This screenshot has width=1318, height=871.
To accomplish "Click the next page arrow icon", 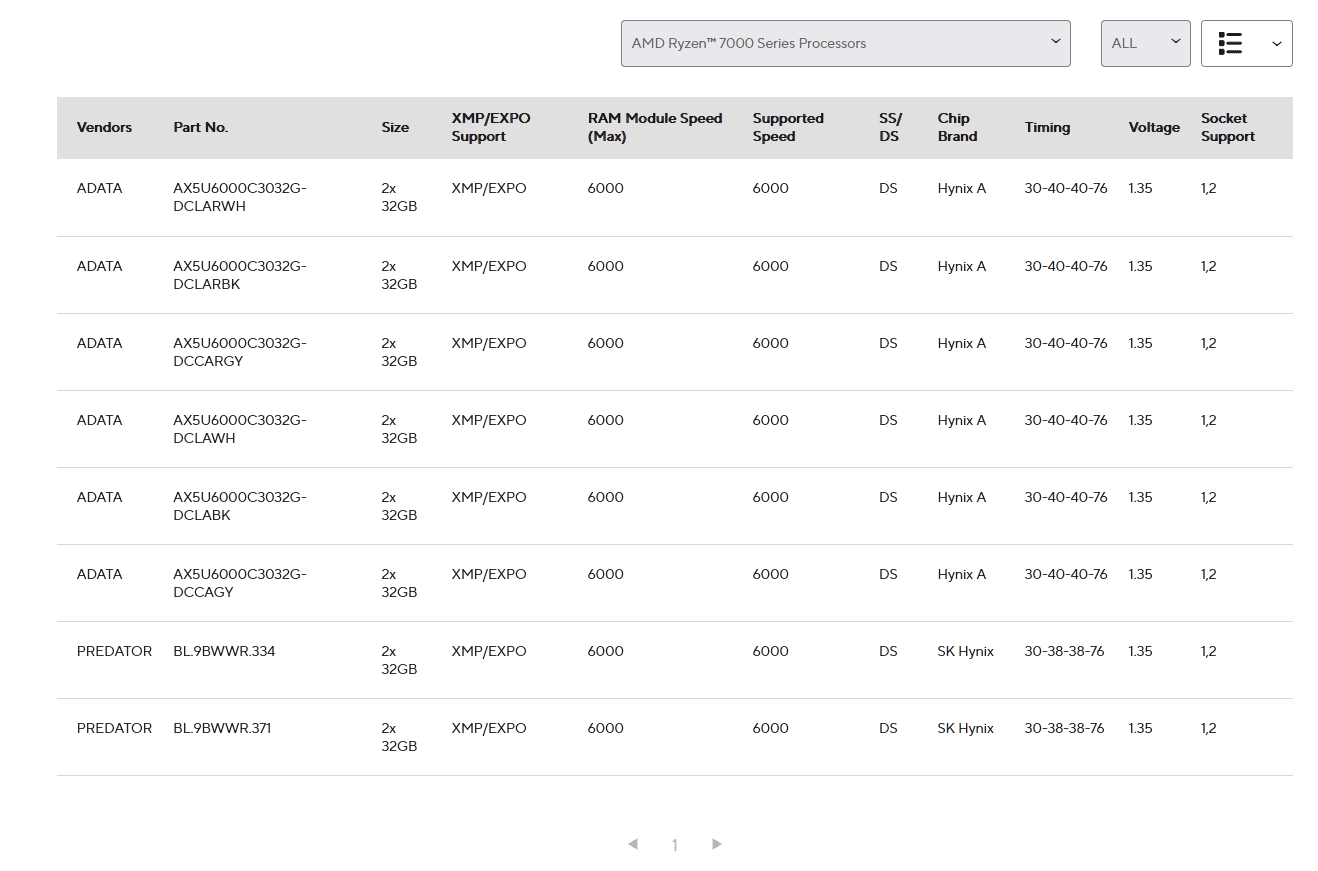I will tap(717, 845).
